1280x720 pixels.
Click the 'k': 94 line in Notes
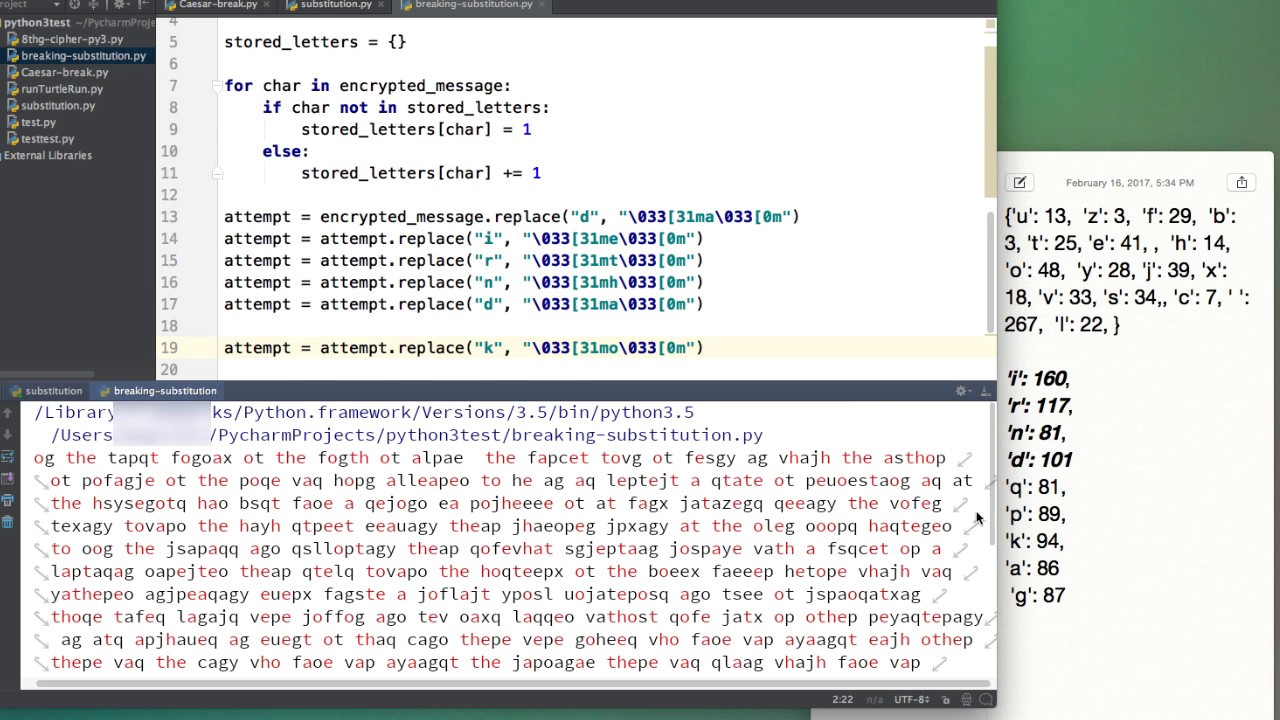[1035, 541]
